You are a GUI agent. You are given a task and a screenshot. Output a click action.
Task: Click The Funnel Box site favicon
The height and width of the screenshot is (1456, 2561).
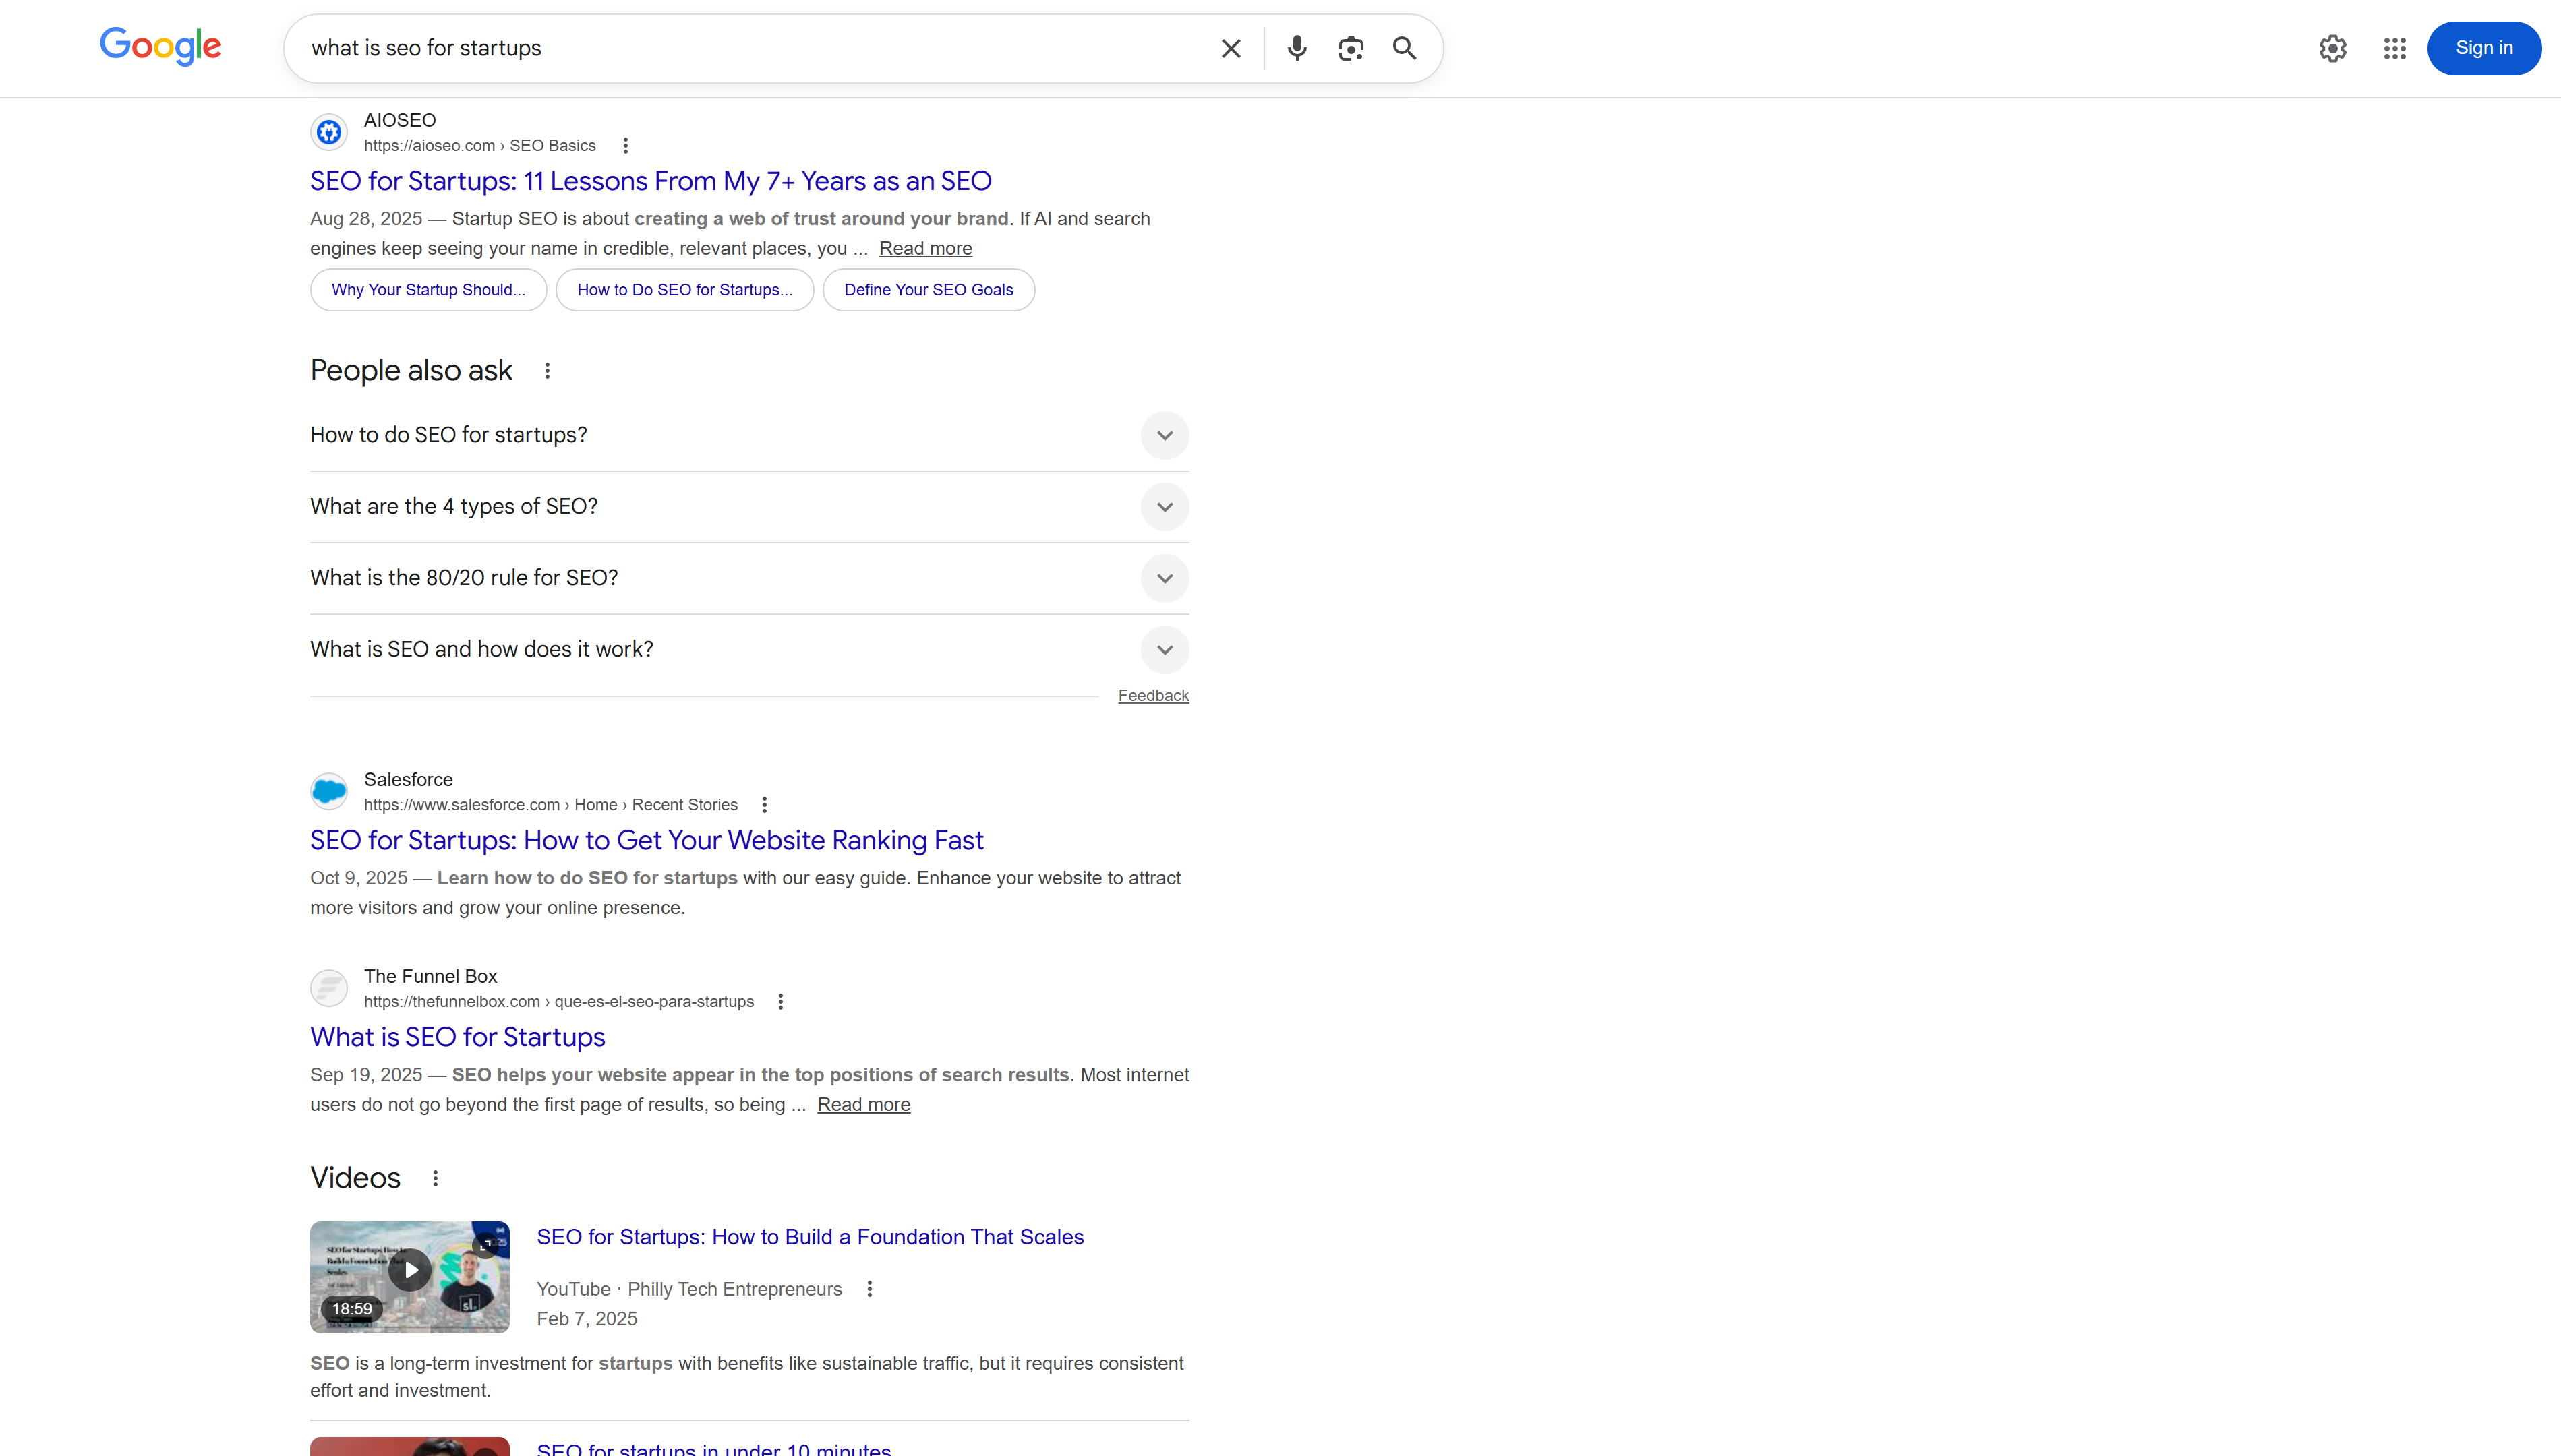[329, 987]
